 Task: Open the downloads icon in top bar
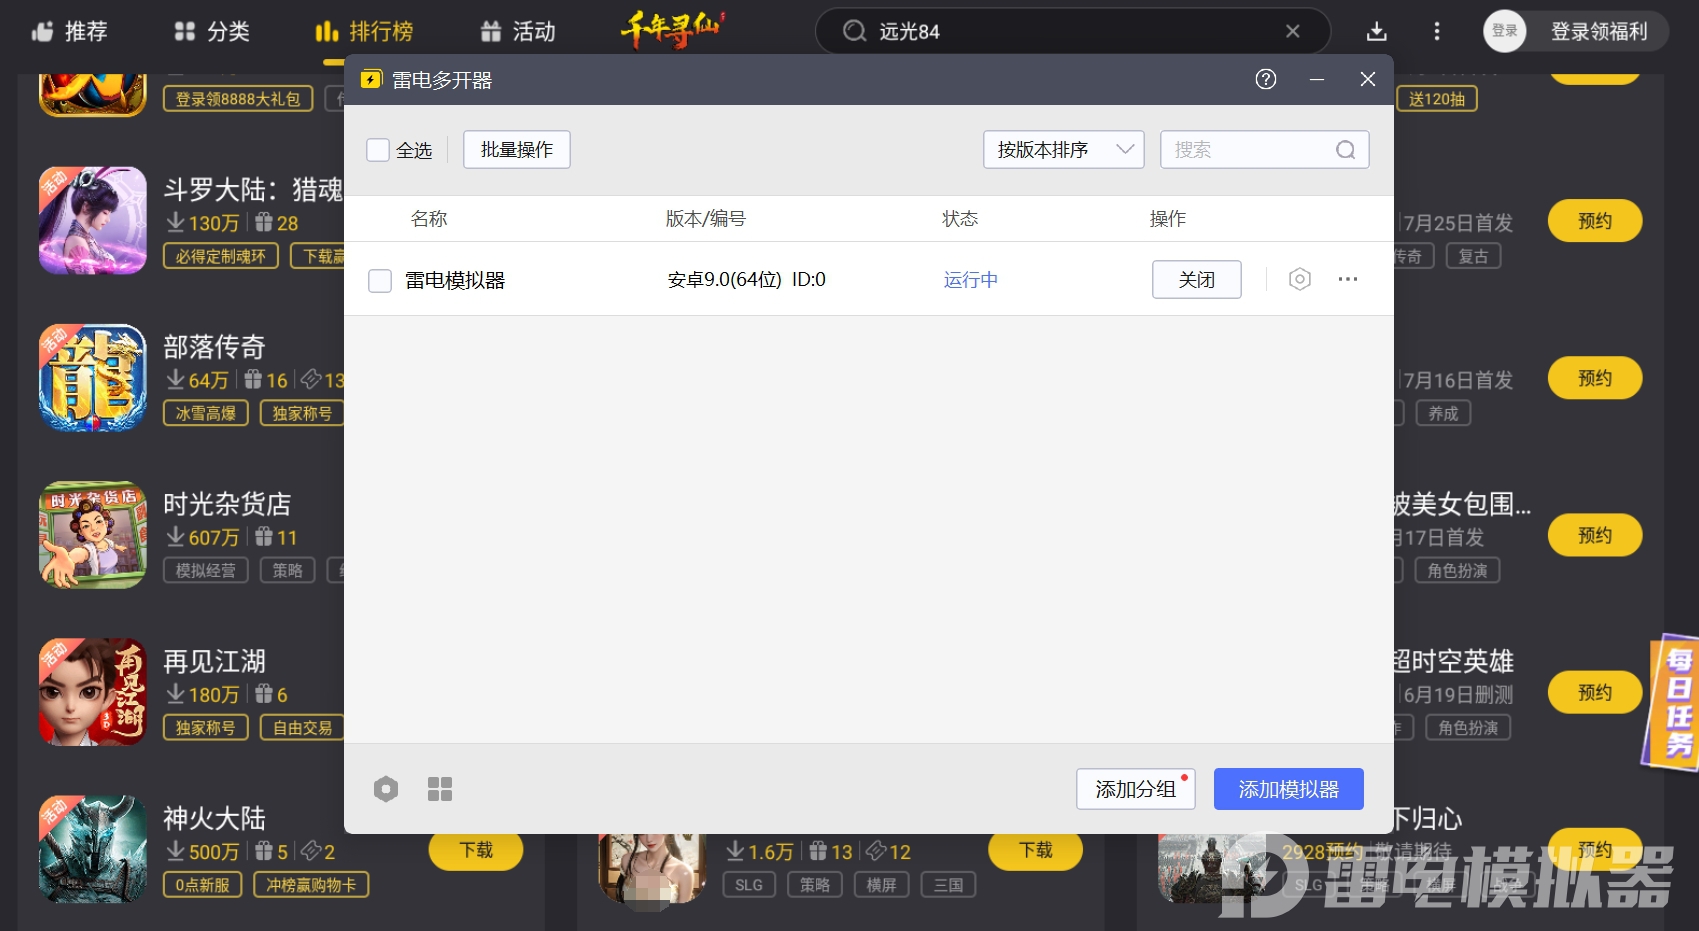(x=1376, y=31)
